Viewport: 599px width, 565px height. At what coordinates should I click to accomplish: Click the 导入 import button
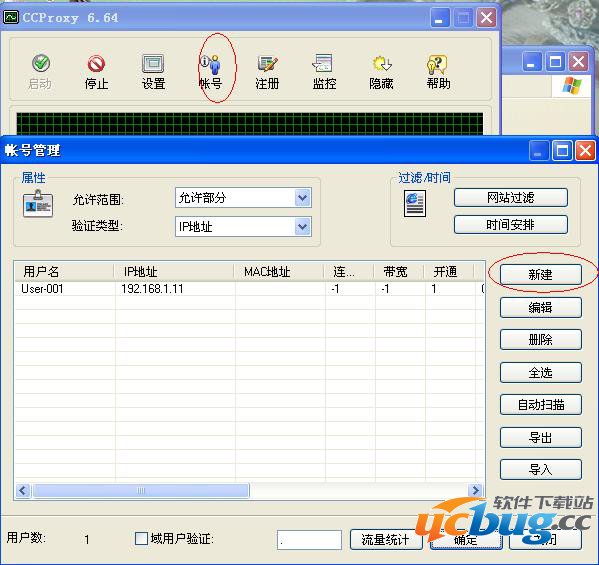pos(541,469)
